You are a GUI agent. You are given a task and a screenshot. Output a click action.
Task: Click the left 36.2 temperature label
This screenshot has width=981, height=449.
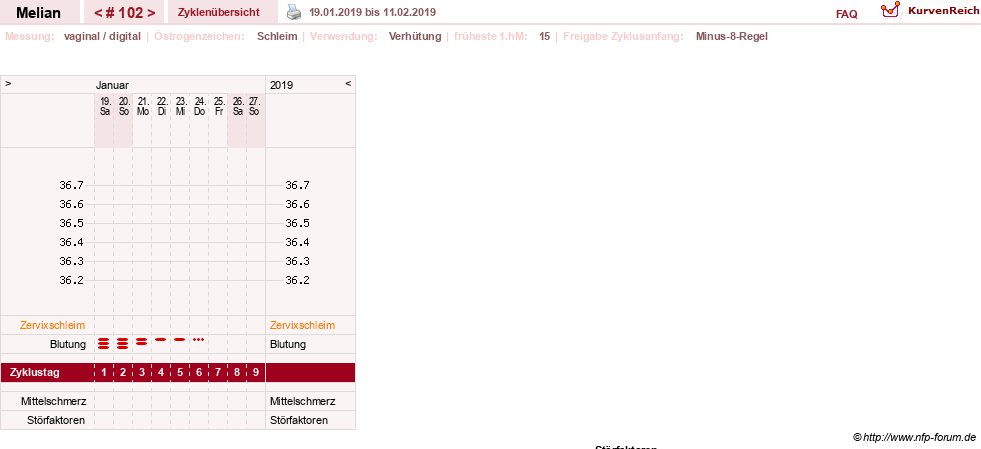point(71,280)
